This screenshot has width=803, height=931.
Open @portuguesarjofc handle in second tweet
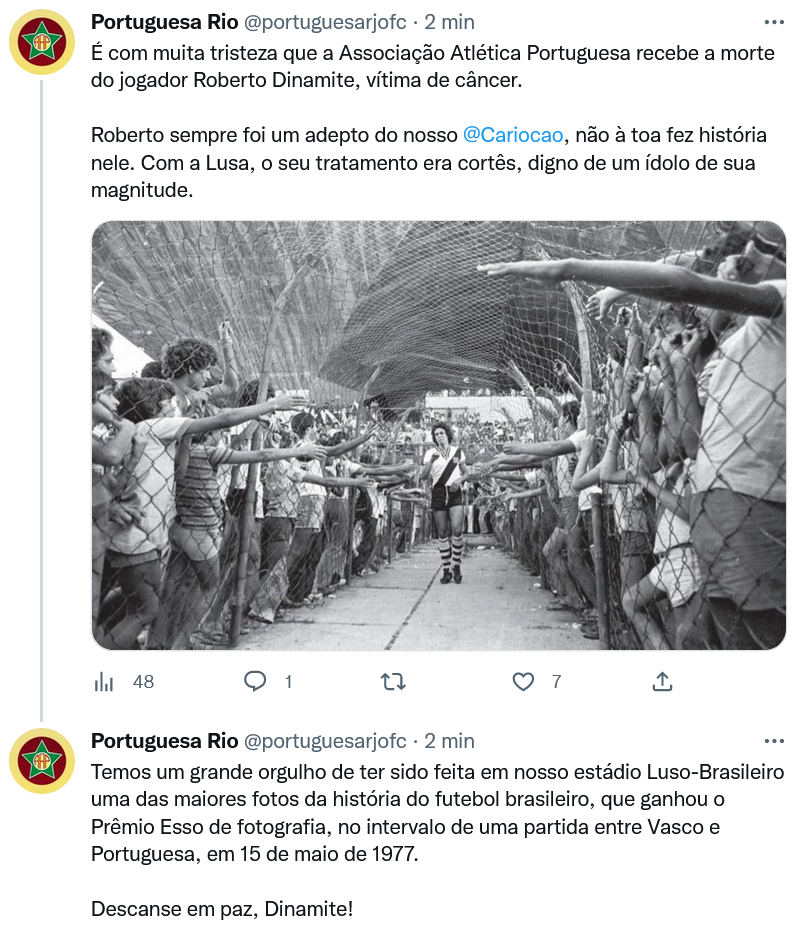pyautogui.click(x=325, y=741)
